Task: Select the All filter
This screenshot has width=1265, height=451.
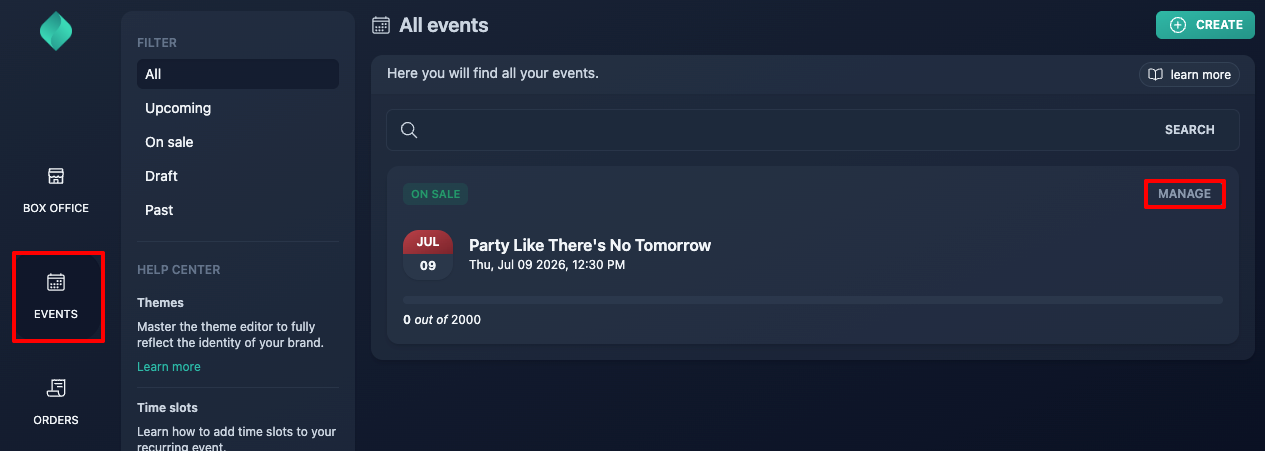Action: 238,74
